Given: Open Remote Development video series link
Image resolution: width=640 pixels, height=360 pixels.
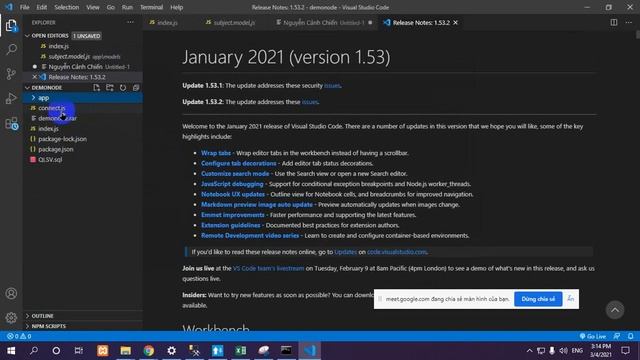Looking at the screenshot, I should [x=250, y=236].
